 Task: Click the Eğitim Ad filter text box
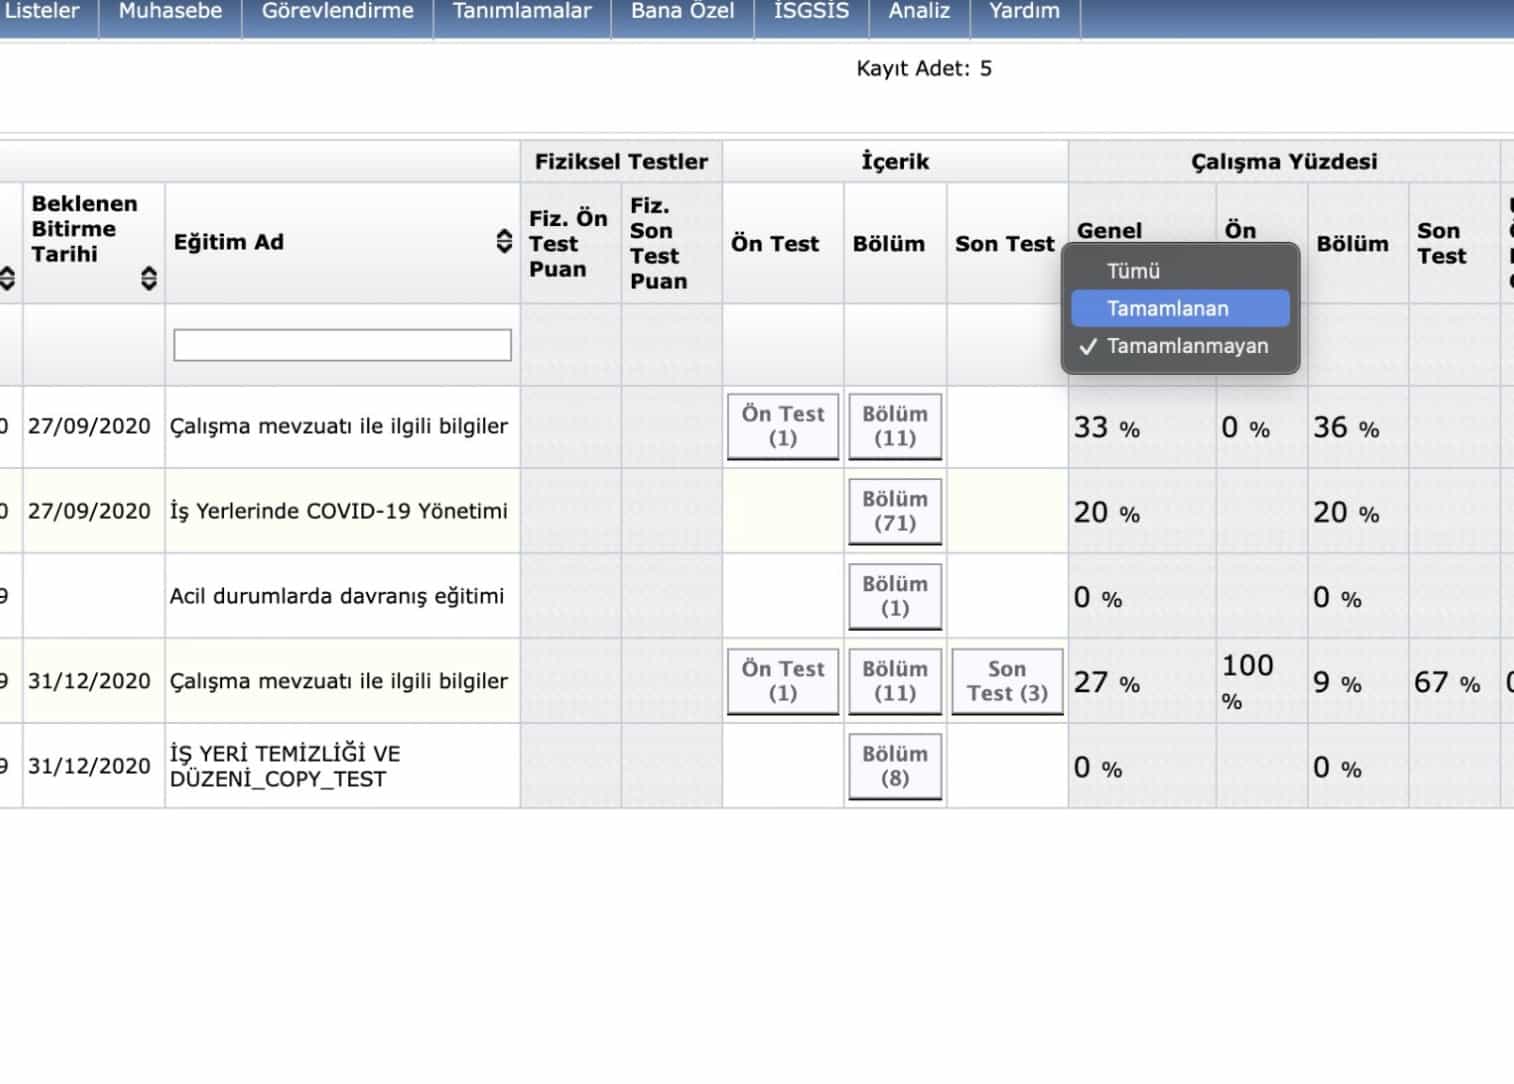tap(342, 345)
